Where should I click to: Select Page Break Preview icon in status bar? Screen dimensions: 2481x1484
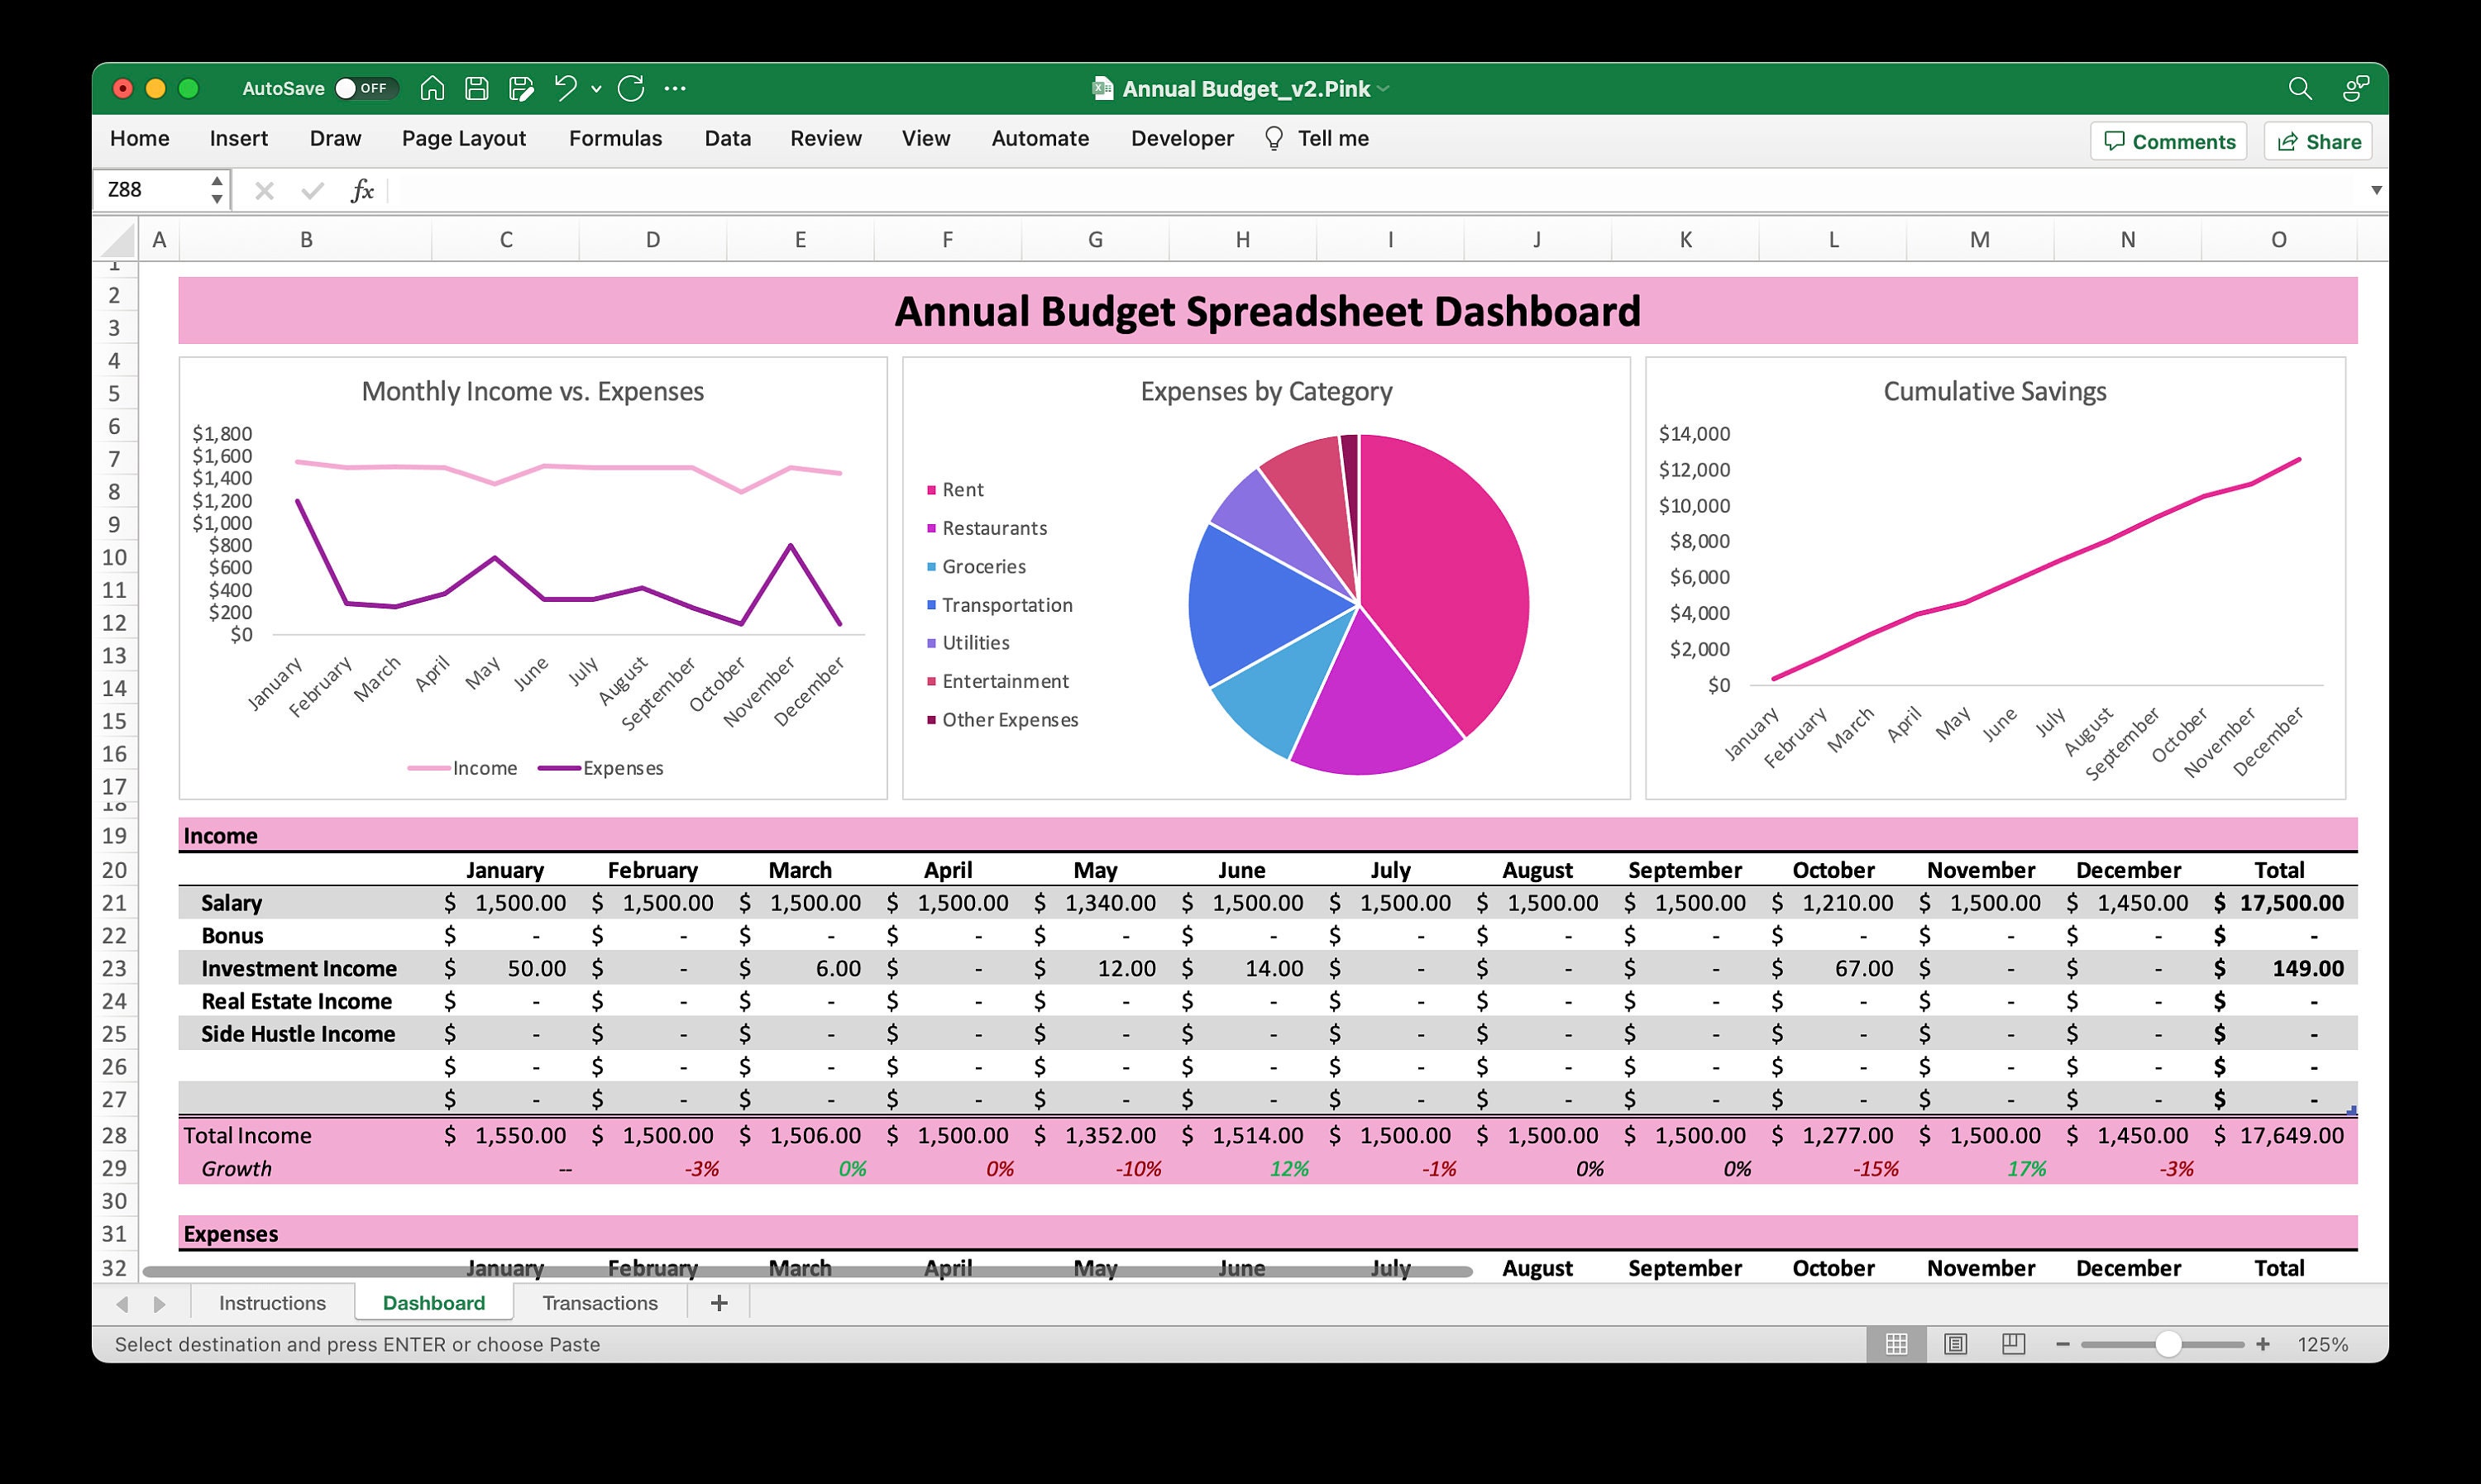coord(2011,1344)
